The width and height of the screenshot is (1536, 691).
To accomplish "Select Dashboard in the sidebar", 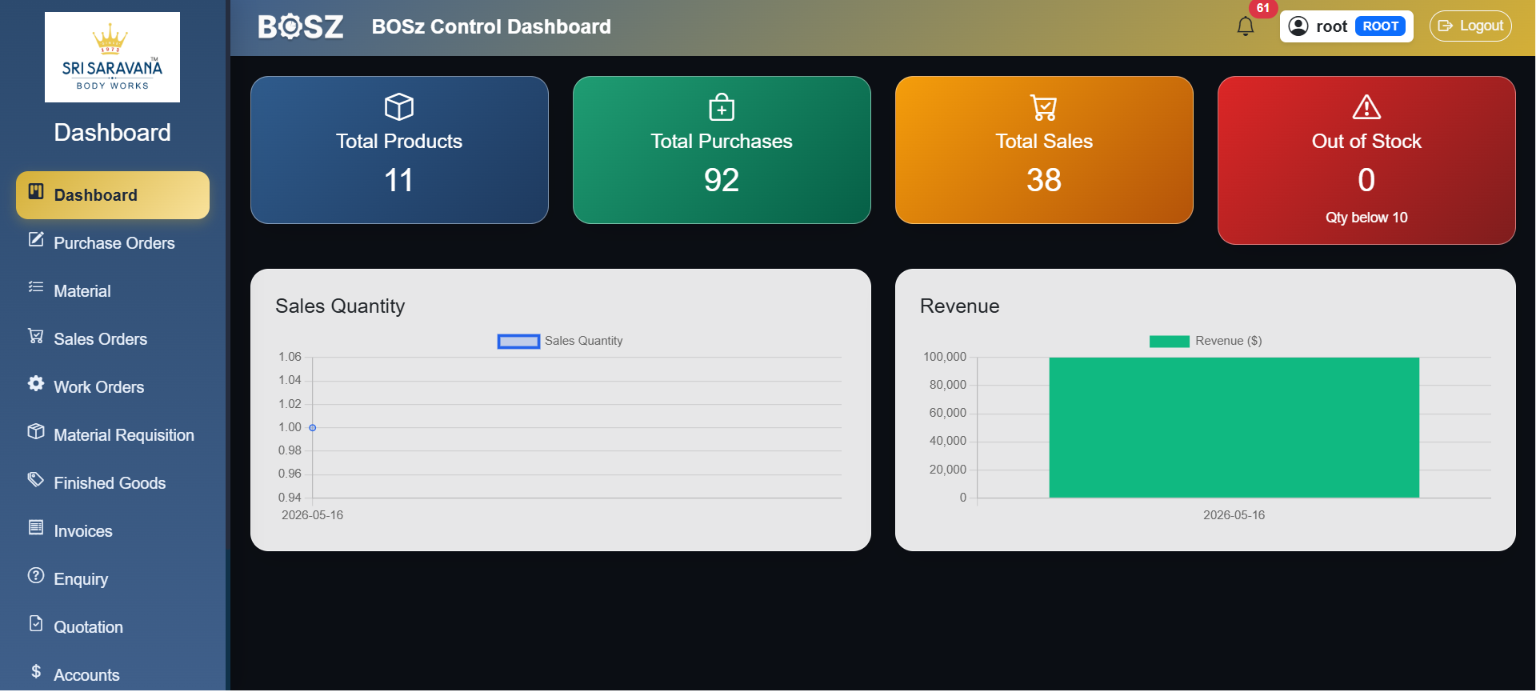I will coord(113,195).
